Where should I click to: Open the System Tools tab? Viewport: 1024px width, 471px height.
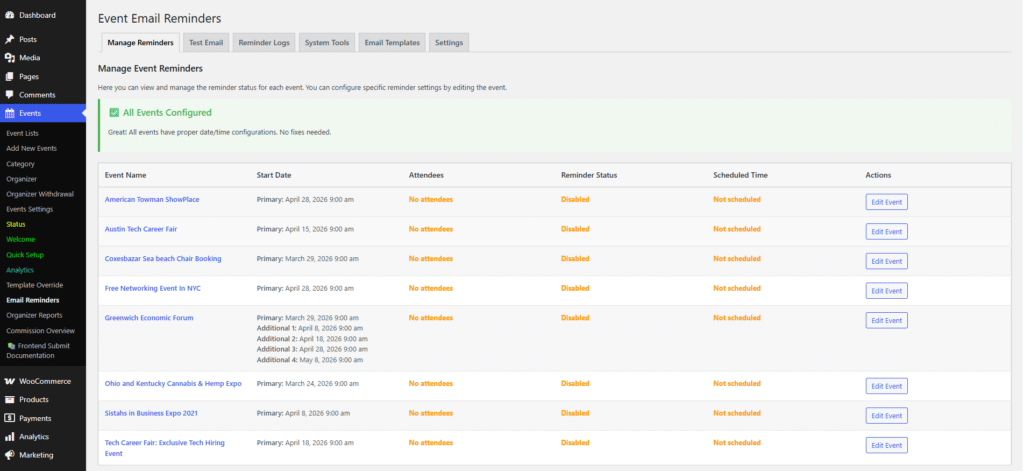coord(327,43)
